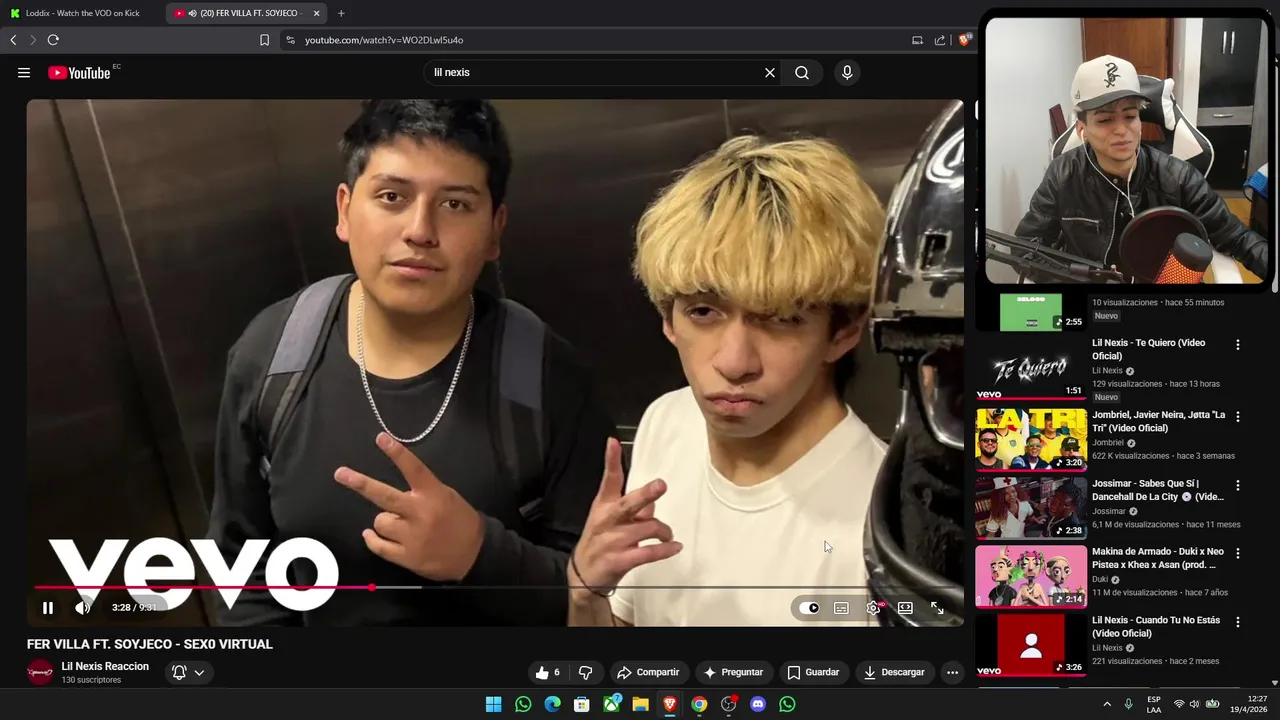Open the player settings gear
The height and width of the screenshot is (720, 1280).
click(x=873, y=608)
